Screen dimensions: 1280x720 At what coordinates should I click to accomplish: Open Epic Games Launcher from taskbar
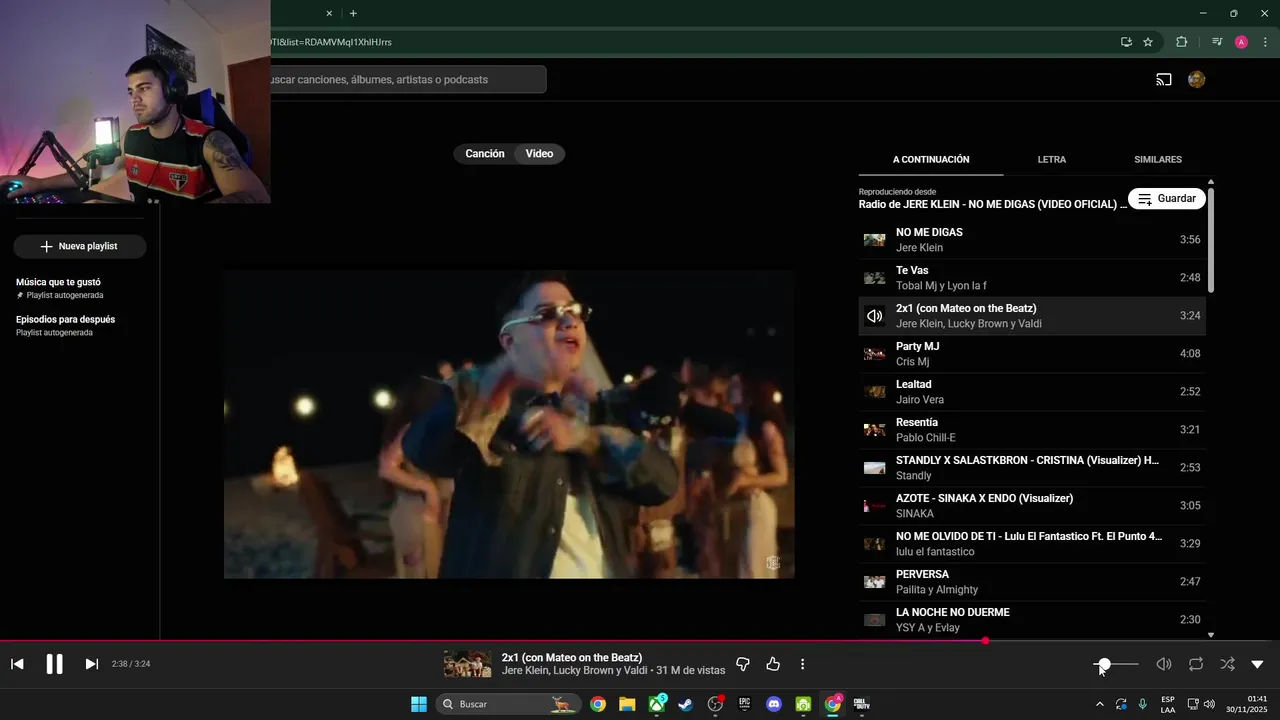click(x=744, y=704)
